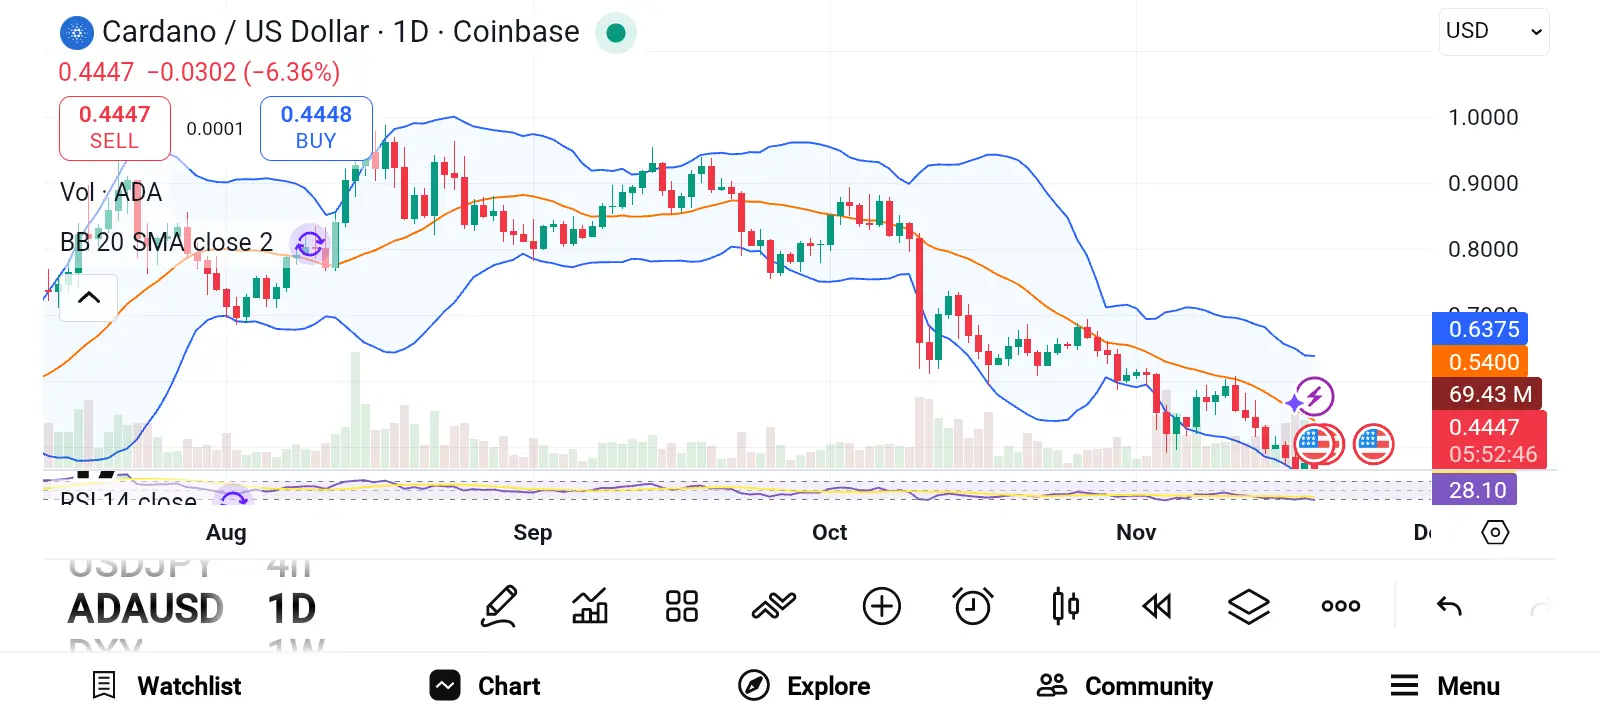Create an alert with the clock icon
1600x720 pixels.
[x=972, y=606]
